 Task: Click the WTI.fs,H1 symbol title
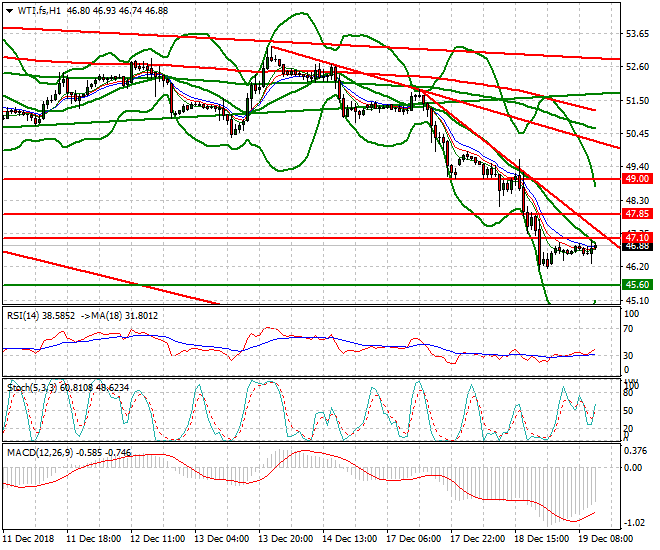point(39,11)
